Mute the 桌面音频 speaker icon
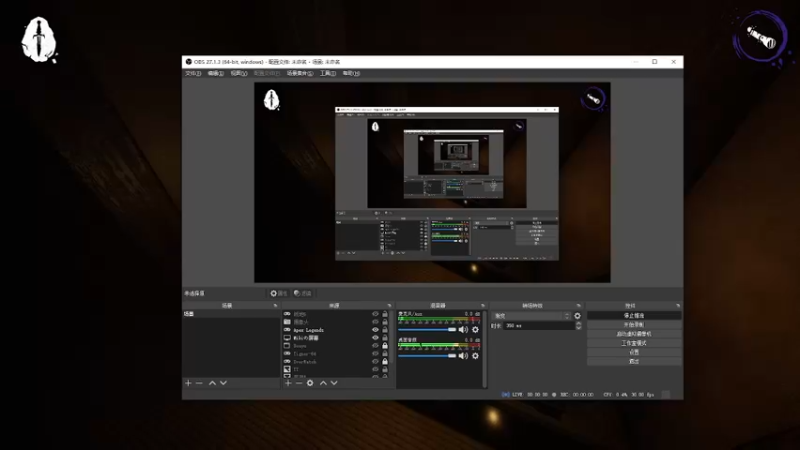Image resolution: width=800 pixels, height=450 pixels. (463, 356)
